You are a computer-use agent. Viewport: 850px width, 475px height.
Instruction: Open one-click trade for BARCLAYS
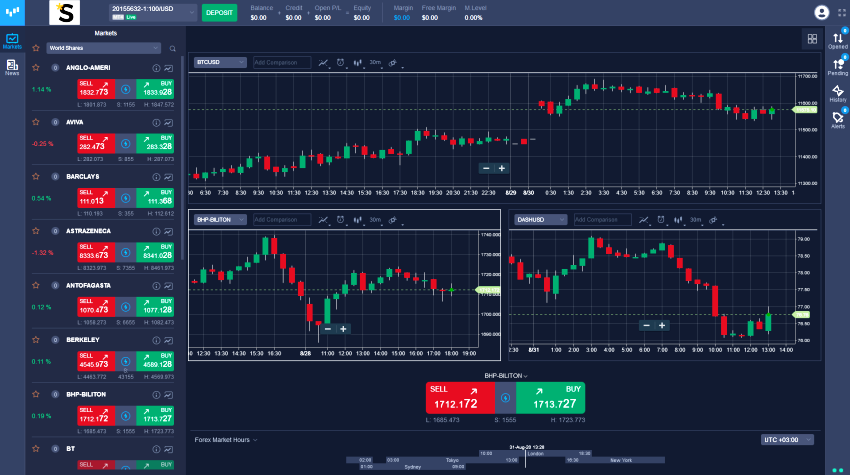pyautogui.click(x=126, y=198)
